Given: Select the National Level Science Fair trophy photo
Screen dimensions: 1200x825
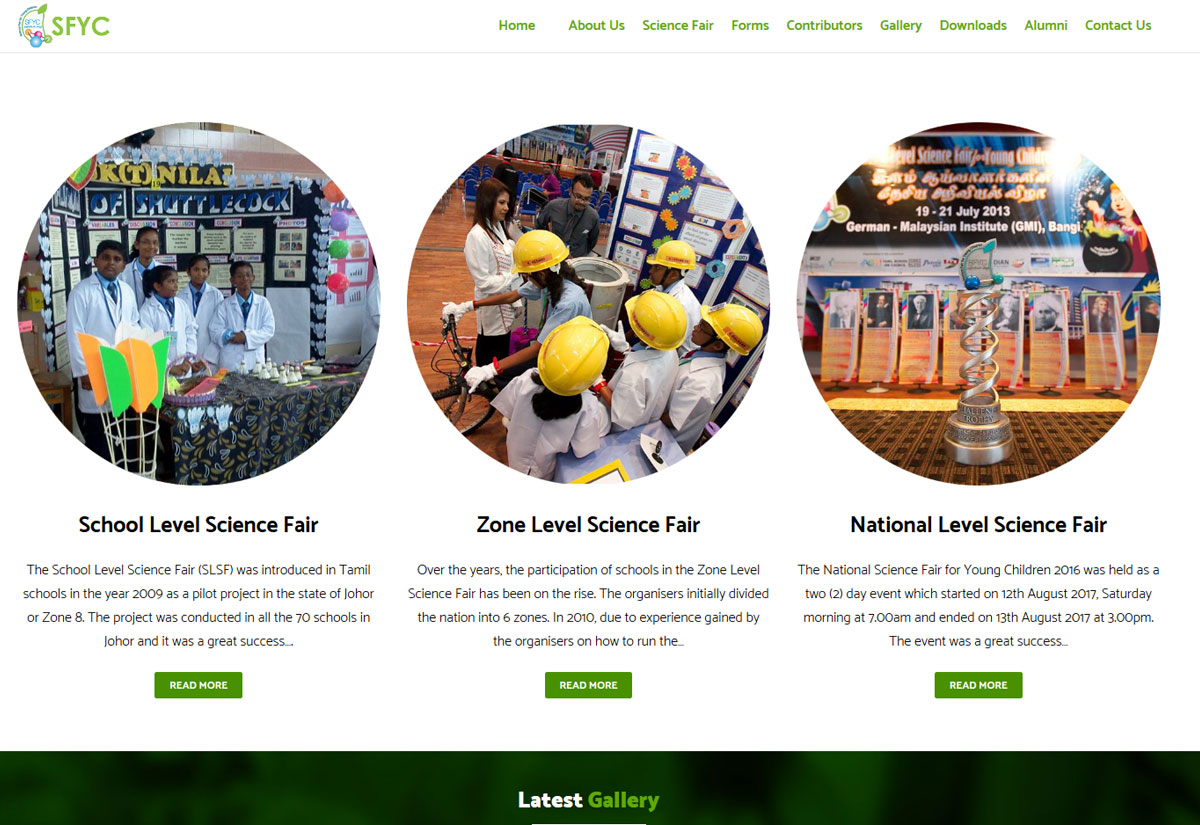Looking at the screenshot, I should [x=978, y=304].
